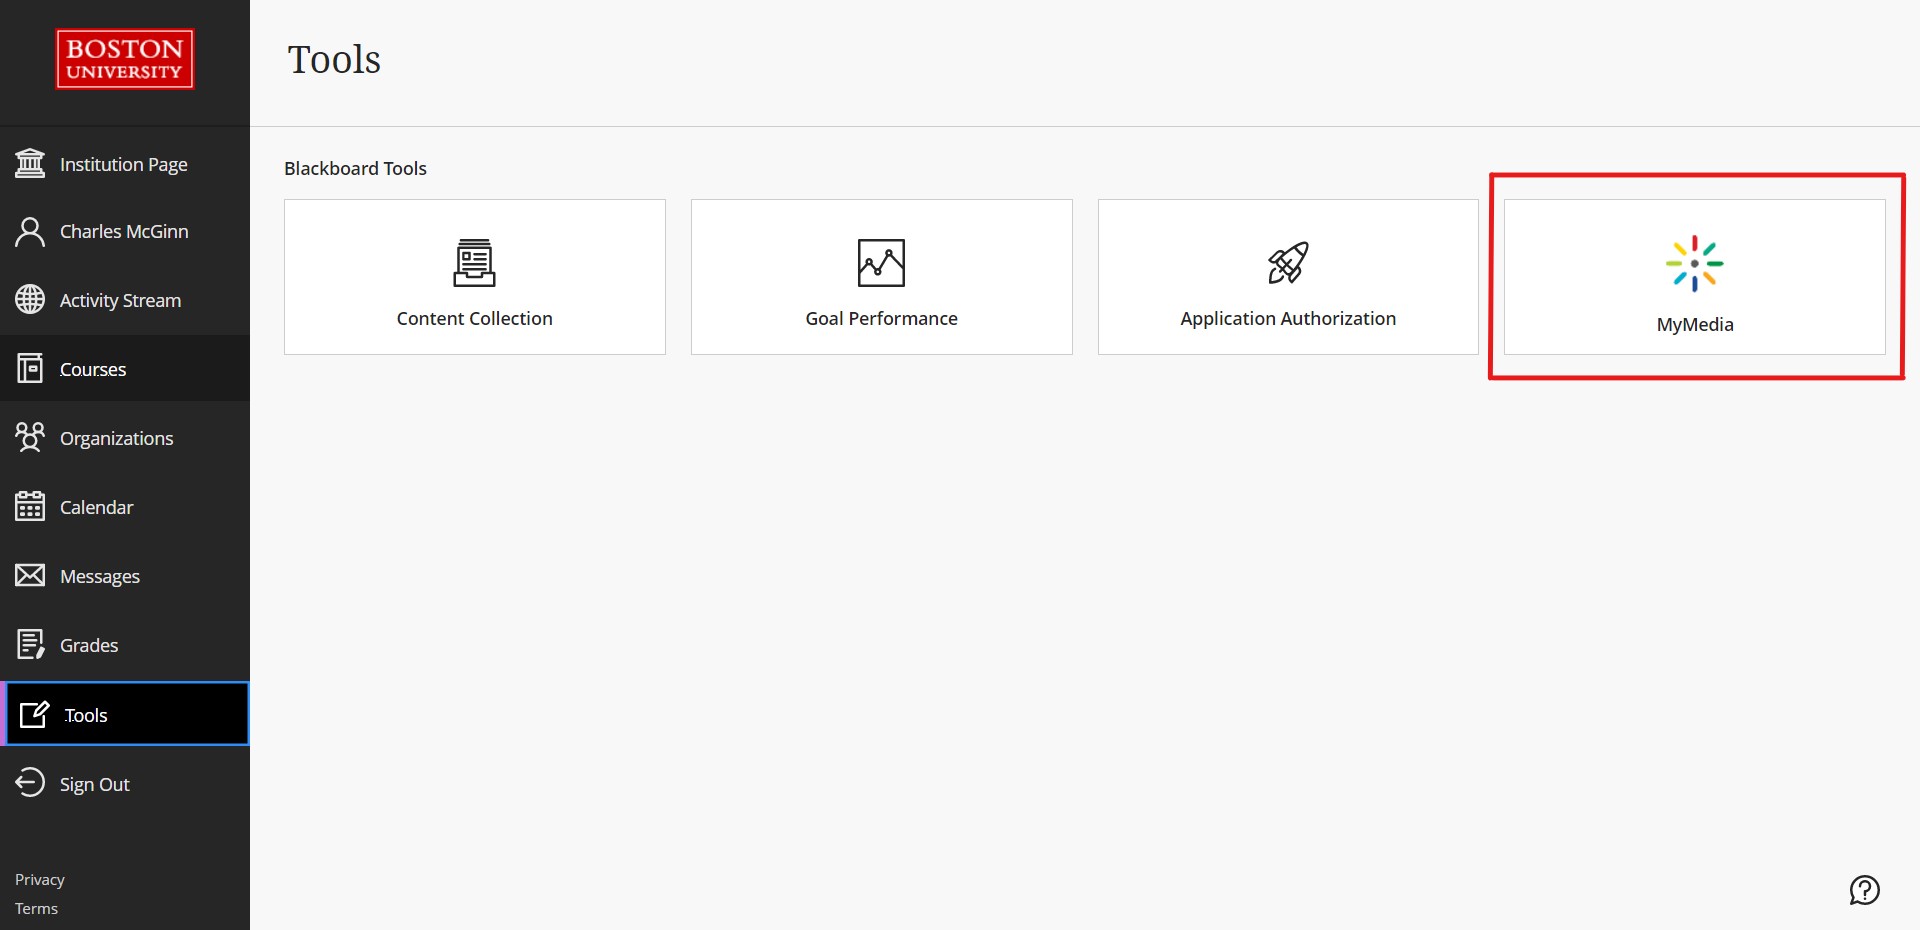Image resolution: width=1920 pixels, height=930 pixels.
Task: Select the Tools sidebar item
Action: [x=127, y=714]
